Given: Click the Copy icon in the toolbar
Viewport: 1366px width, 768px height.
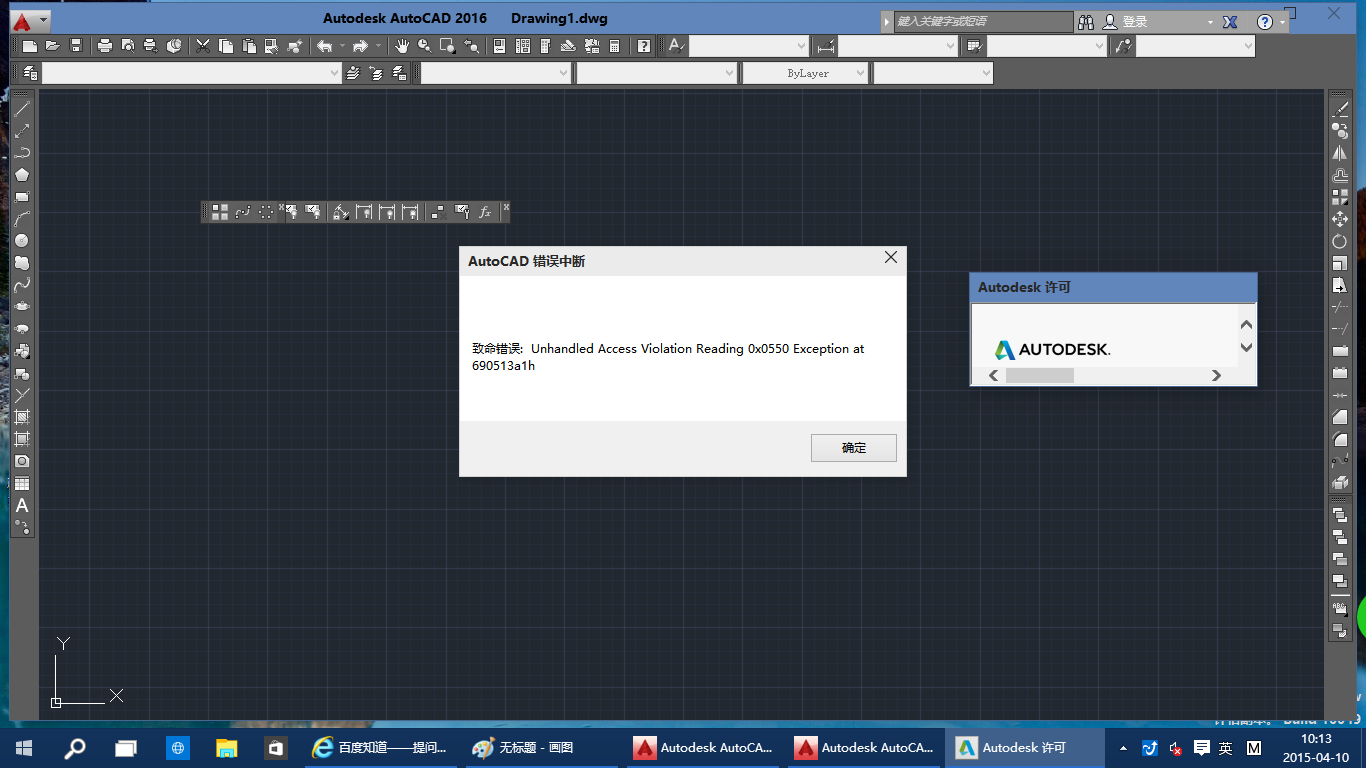Looking at the screenshot, I should coord(226,46).
